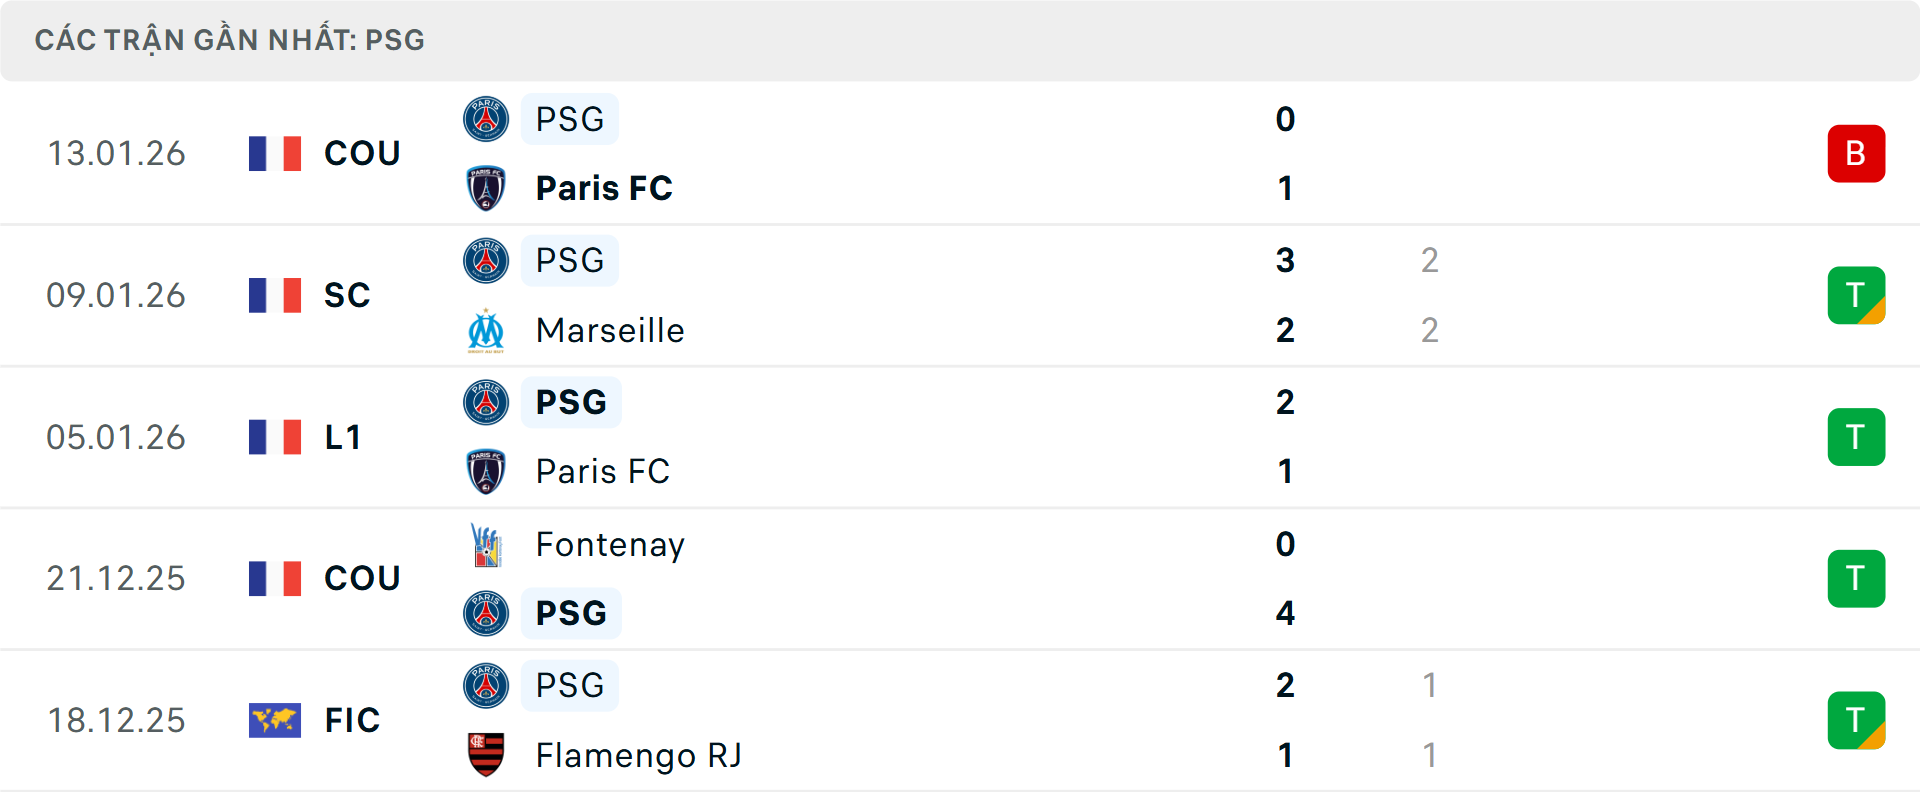Select the Fontenay club badge
Image resolution: width=1920 pixels, height=792 pixels.
[x=486, y=545]
